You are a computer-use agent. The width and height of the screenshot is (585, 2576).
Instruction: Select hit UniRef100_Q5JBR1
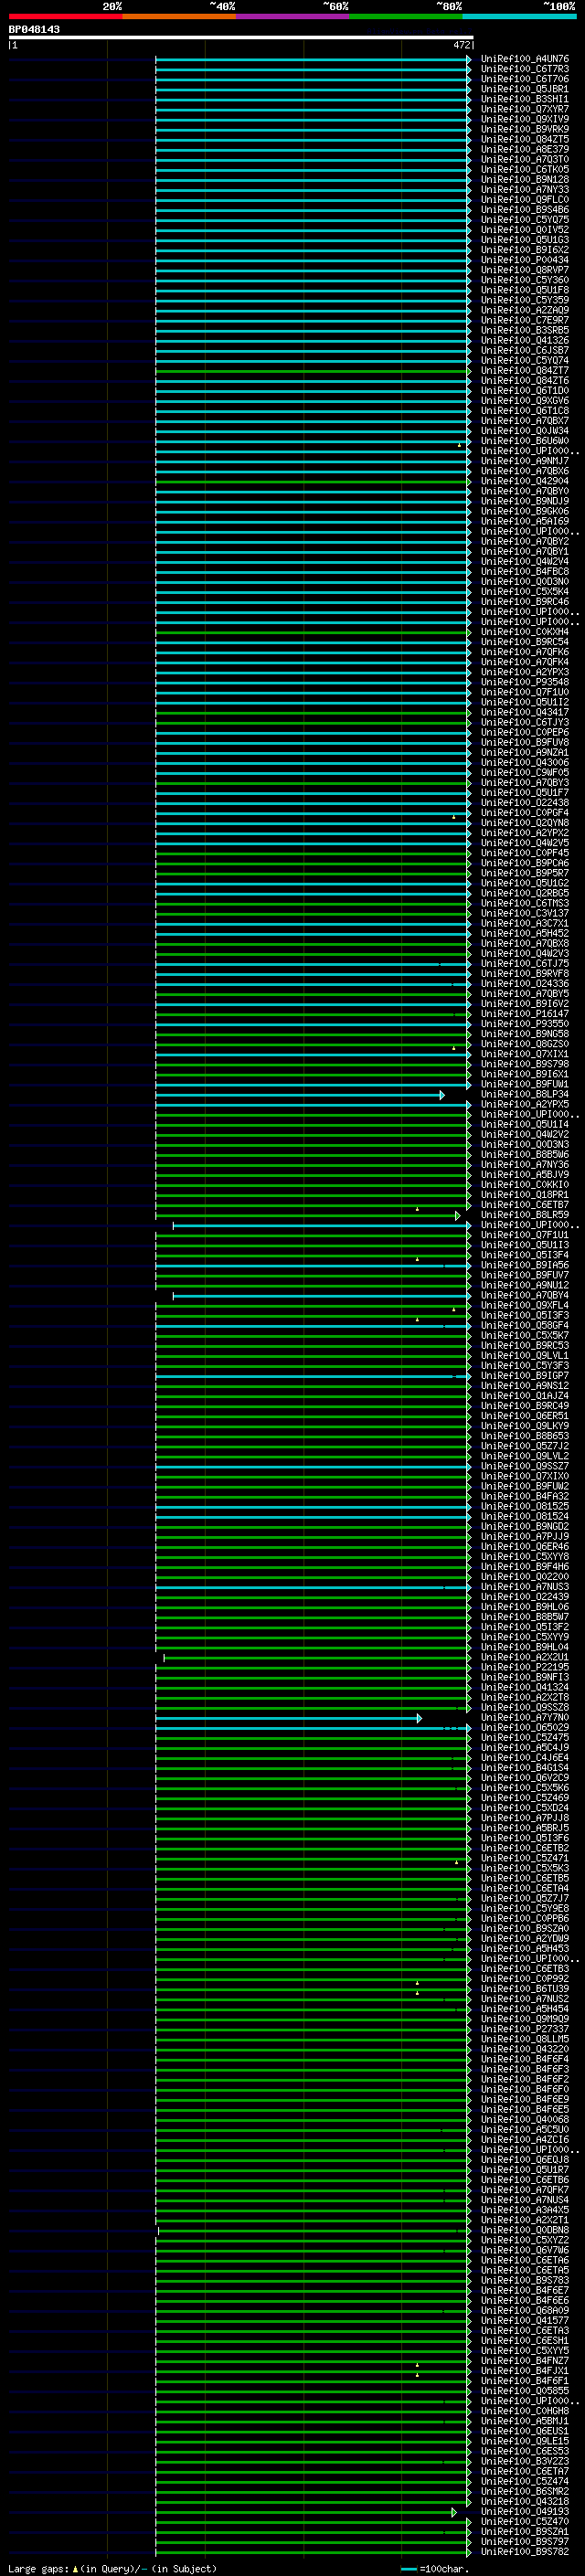(x=525, y=89)
